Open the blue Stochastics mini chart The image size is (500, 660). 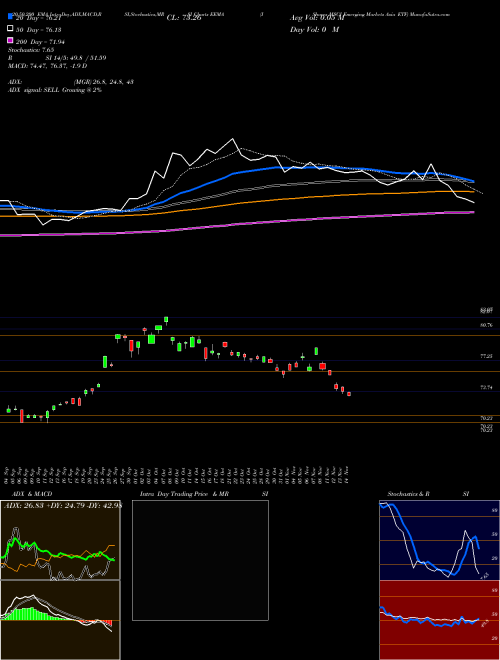tap(439, 540)
